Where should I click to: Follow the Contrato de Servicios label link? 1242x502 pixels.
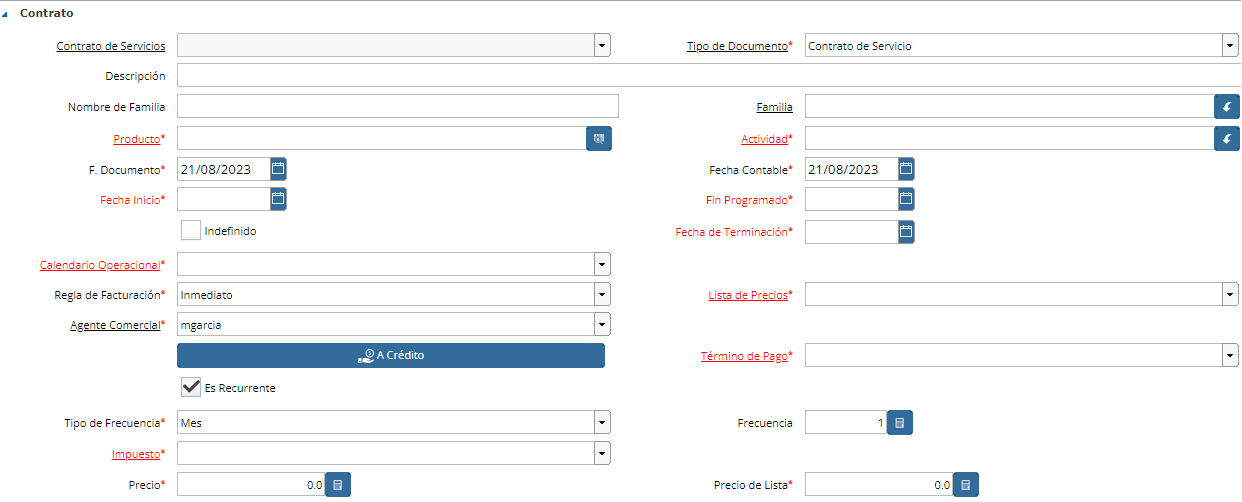[x=111, y=46]
